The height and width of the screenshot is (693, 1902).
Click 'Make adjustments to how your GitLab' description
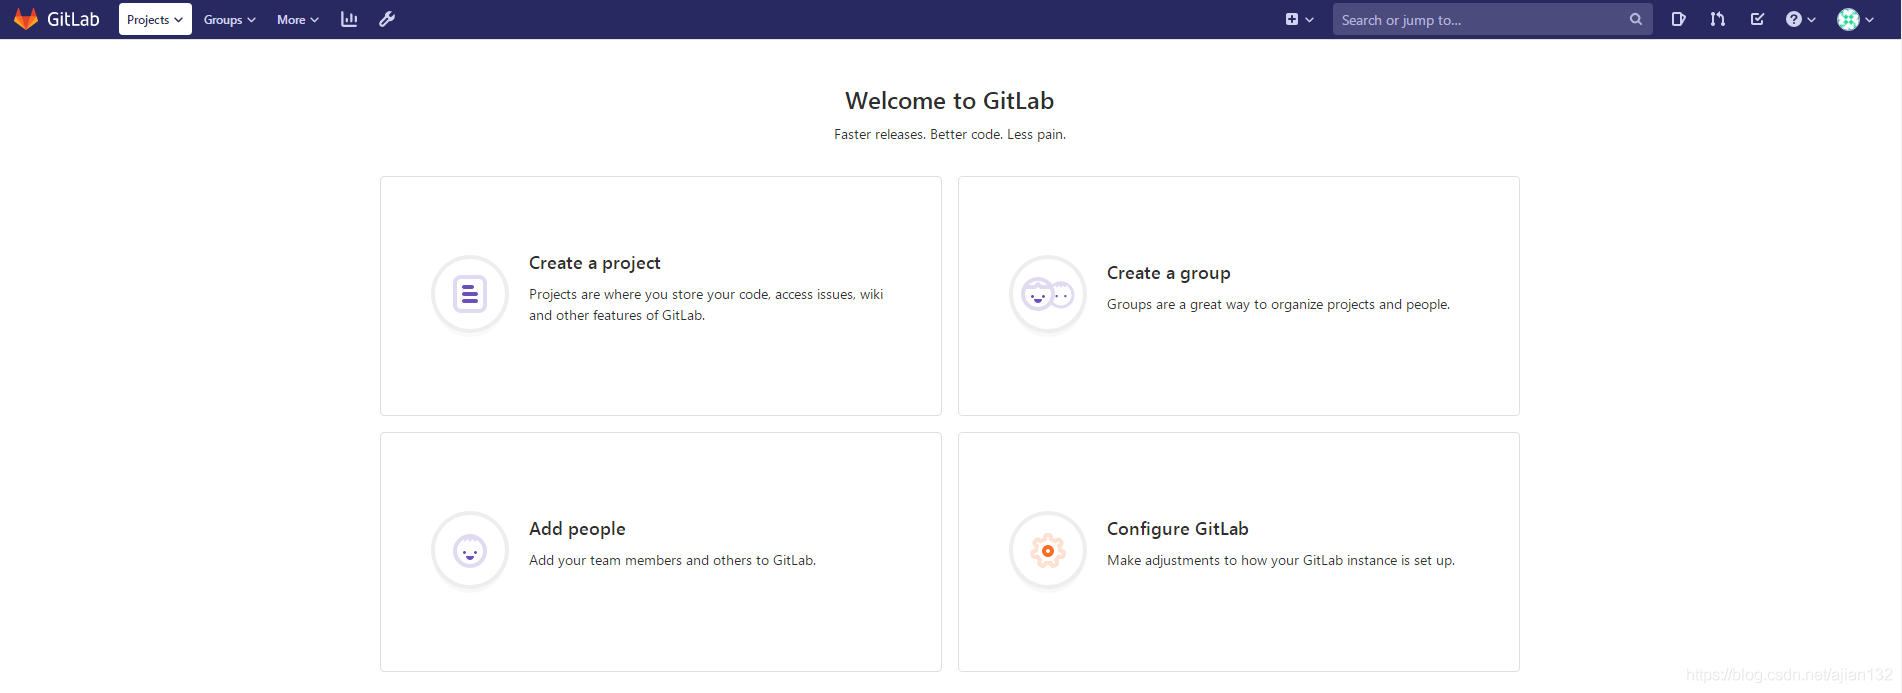pyautogui.click(x=1281, y=560)
